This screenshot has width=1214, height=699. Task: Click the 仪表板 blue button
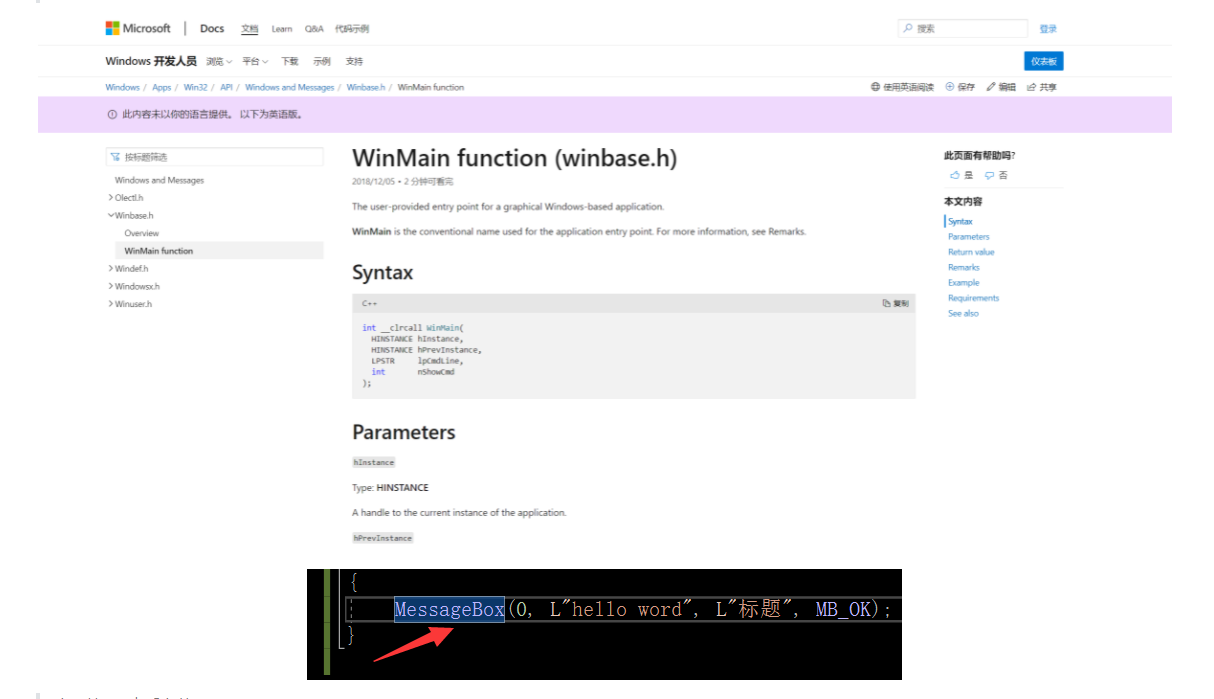point(1043,61)
